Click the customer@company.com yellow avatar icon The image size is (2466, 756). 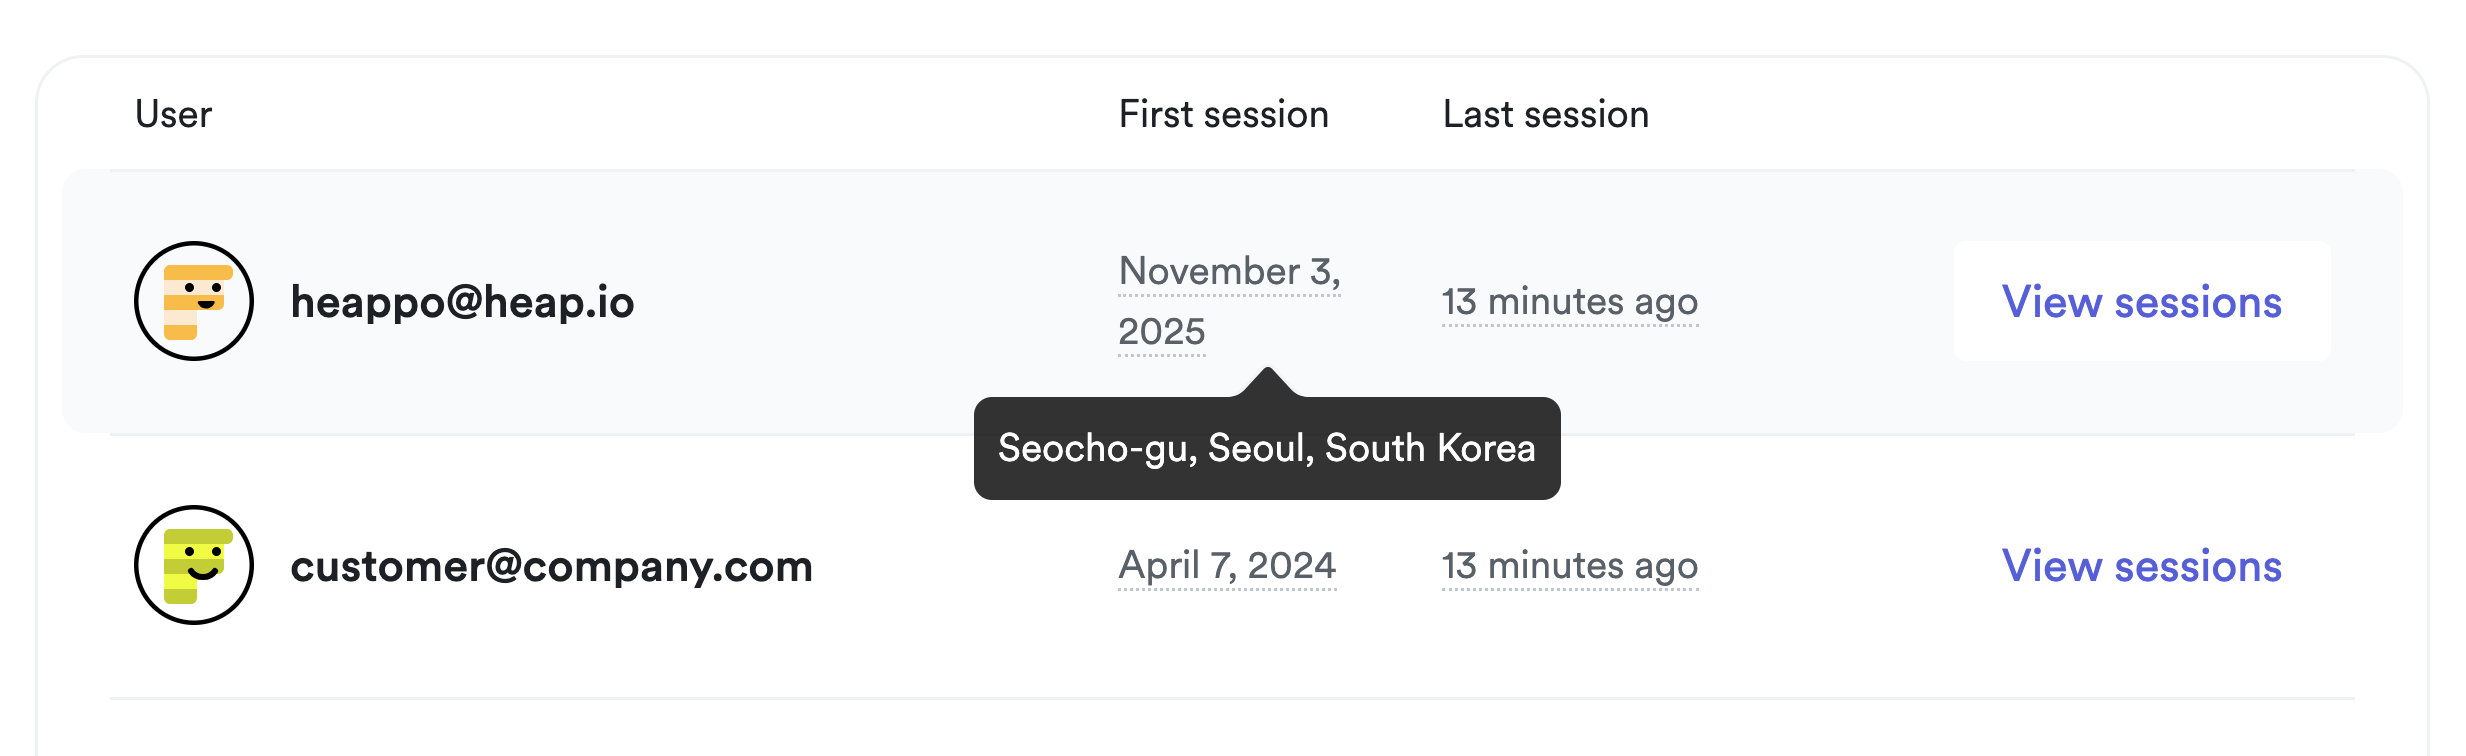[x=193, y=565]
